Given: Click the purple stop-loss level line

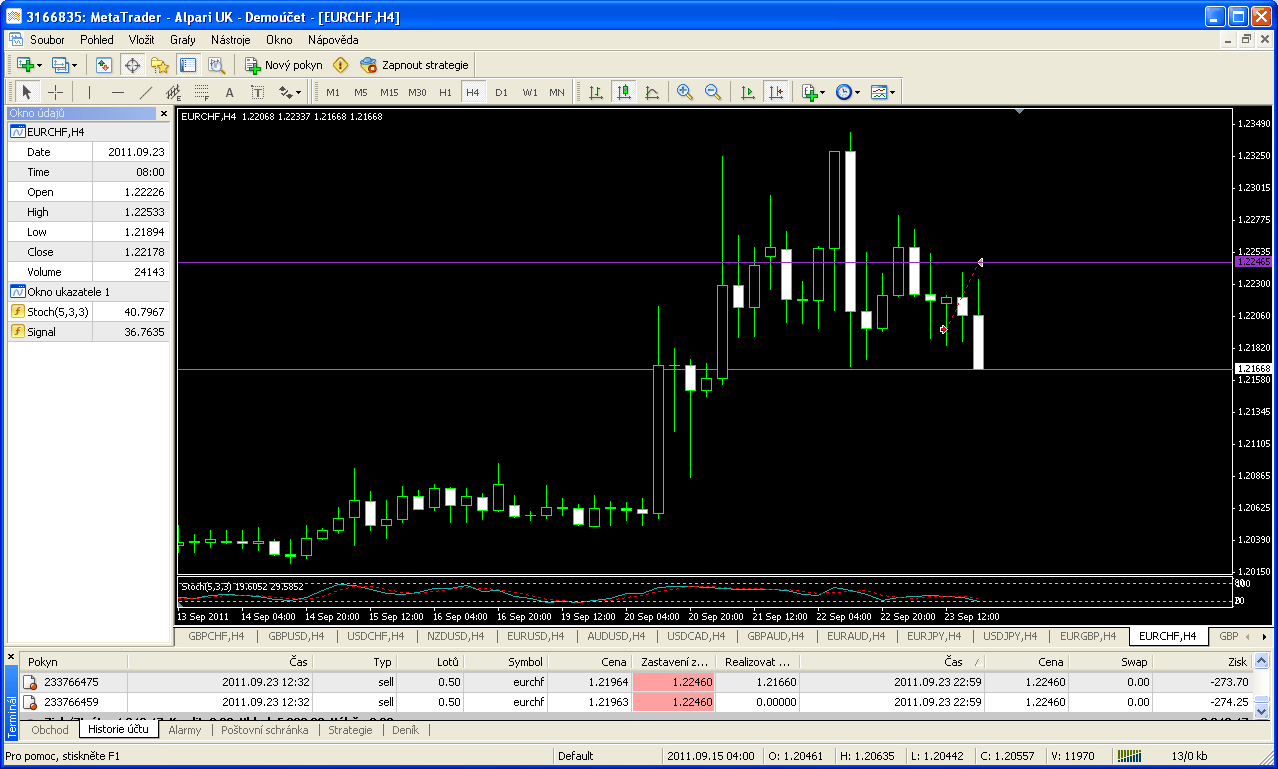Looking at the screenshot, I should point(600,262).
